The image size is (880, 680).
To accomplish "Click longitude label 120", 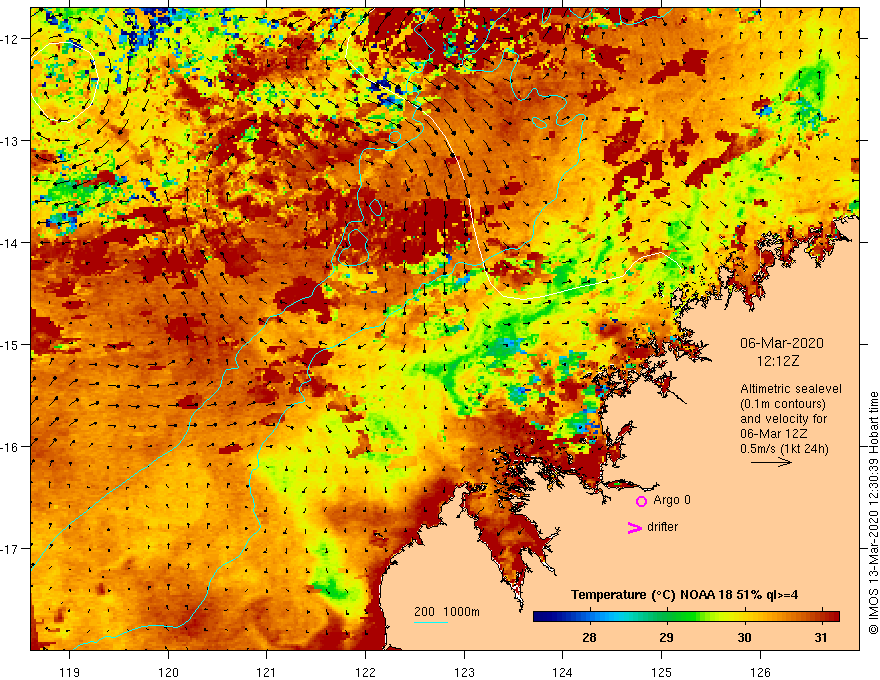I will pyautogui.click(x=168, y=672).
